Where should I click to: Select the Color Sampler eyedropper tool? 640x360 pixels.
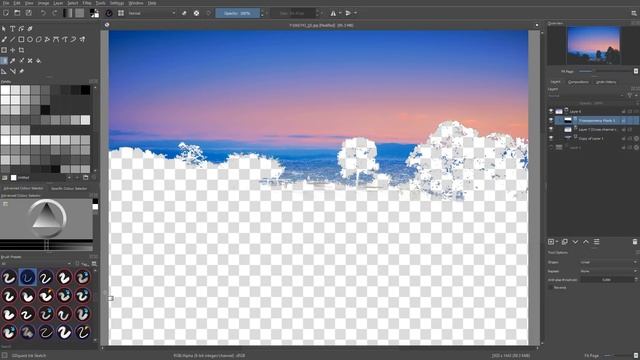click(x=12, y=60)
